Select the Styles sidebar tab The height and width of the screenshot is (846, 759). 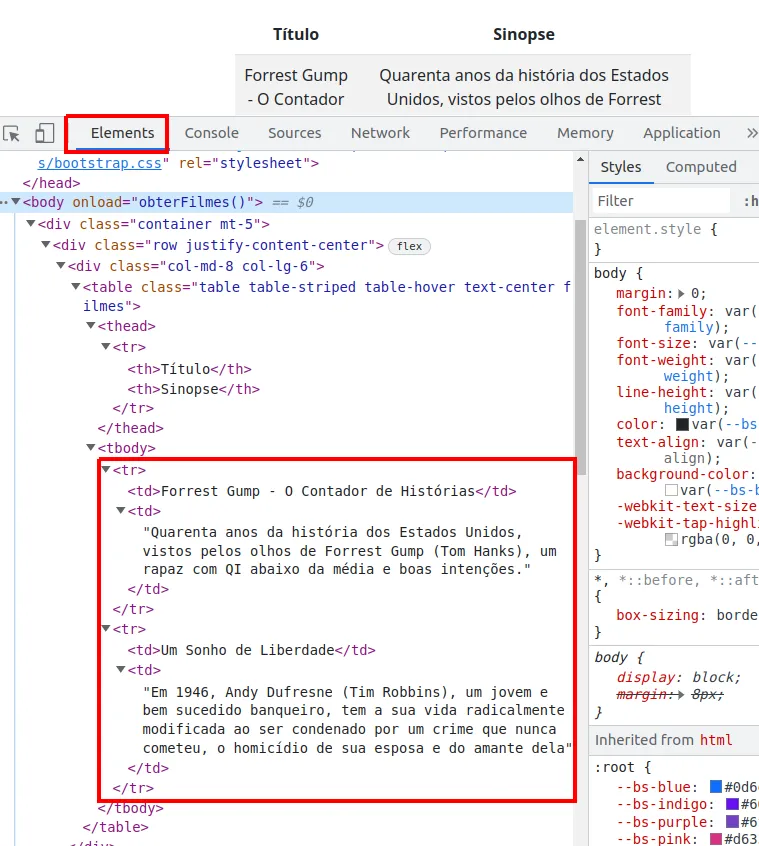point(621,167)
